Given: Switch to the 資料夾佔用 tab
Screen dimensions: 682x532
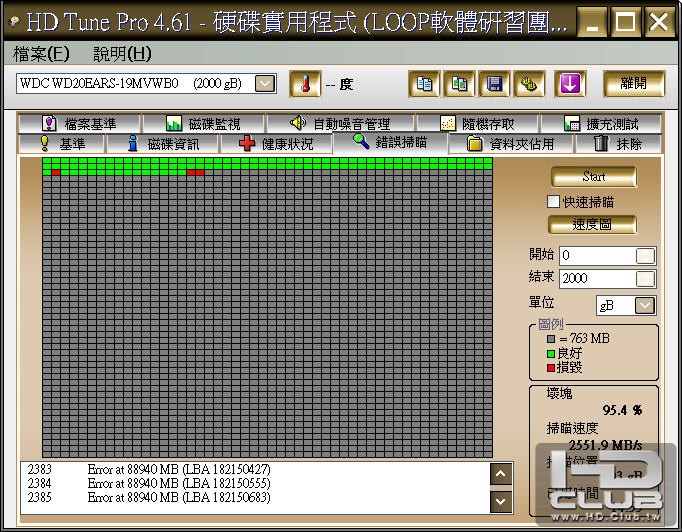Looking at the screenshot, I should pos(511,144).
